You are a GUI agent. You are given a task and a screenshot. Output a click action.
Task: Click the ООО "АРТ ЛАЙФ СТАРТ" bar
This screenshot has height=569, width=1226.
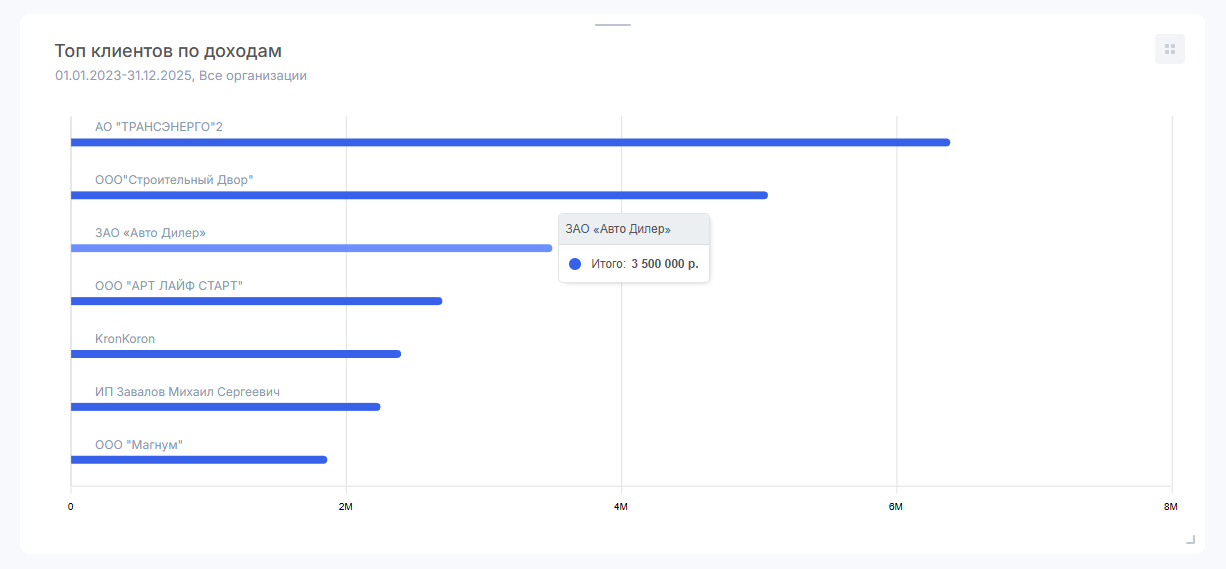(x=256, y=301)
